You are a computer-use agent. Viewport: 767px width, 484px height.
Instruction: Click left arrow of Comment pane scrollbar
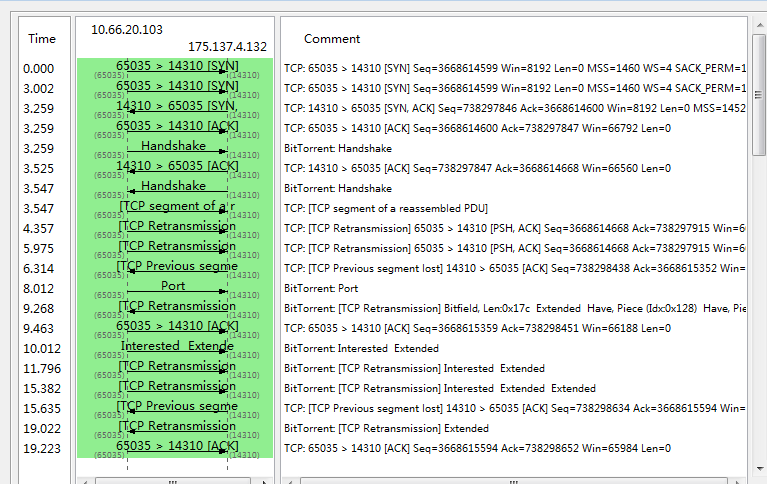point(289,480)
